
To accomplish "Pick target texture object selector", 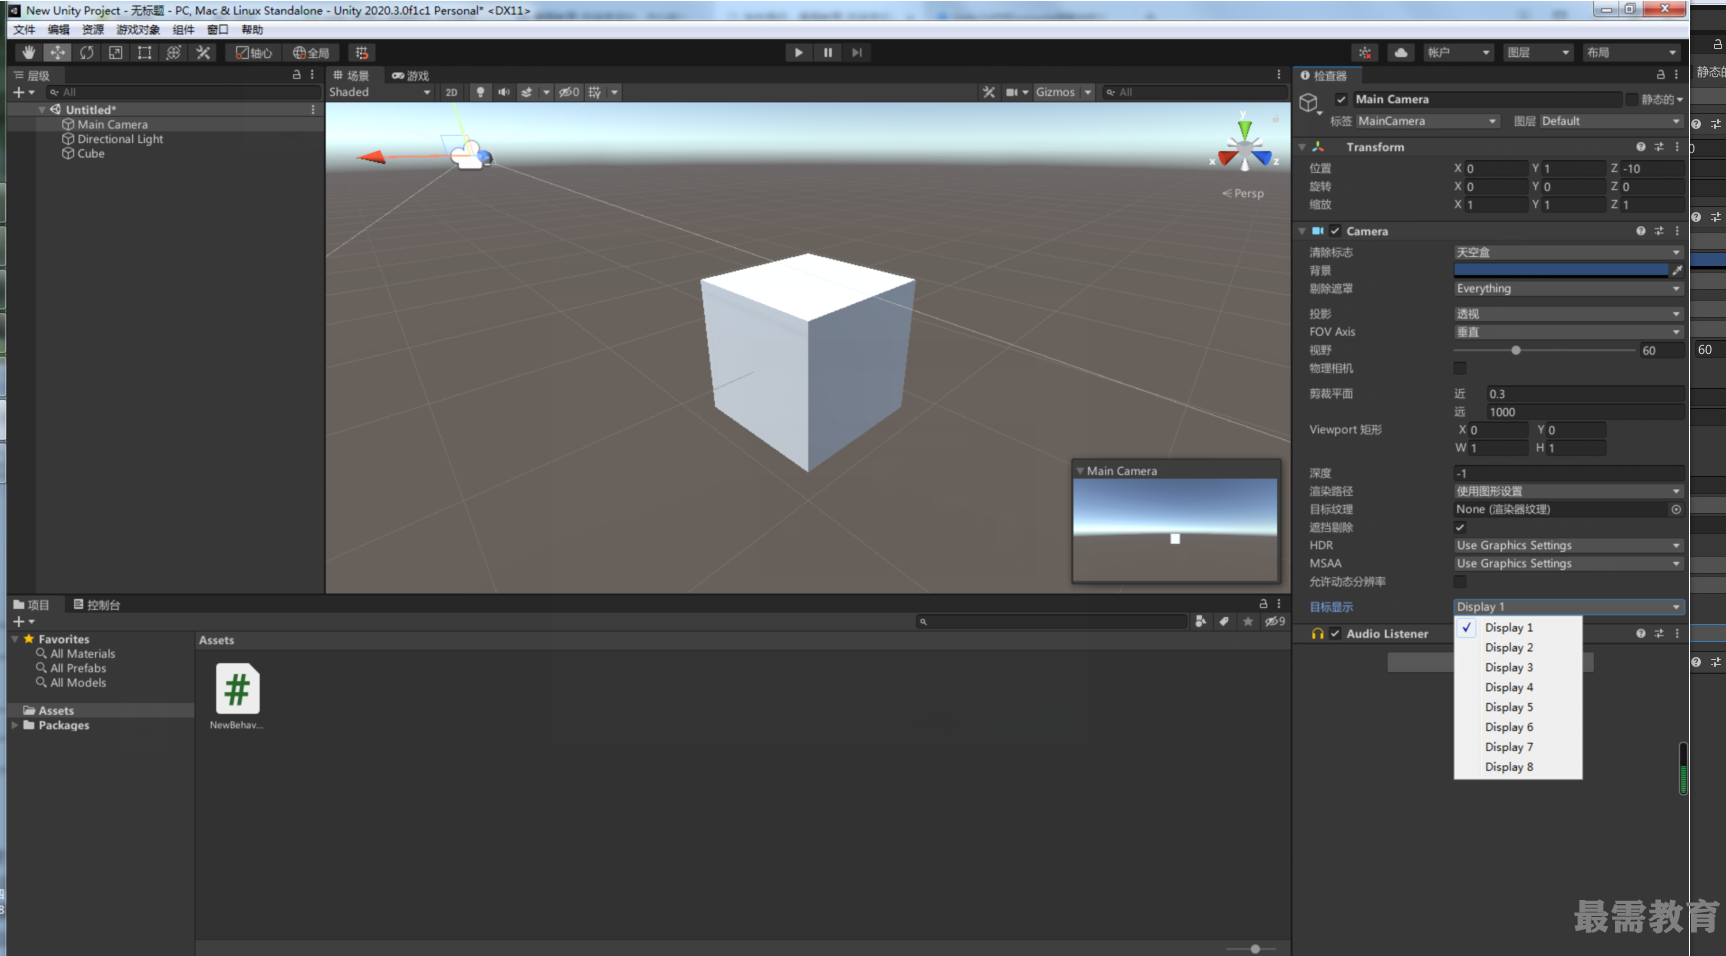I will point(1676,509).
